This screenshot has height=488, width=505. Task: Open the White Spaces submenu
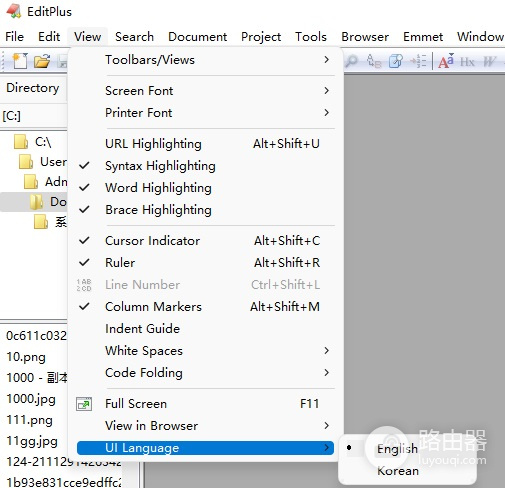coord(205,351)
